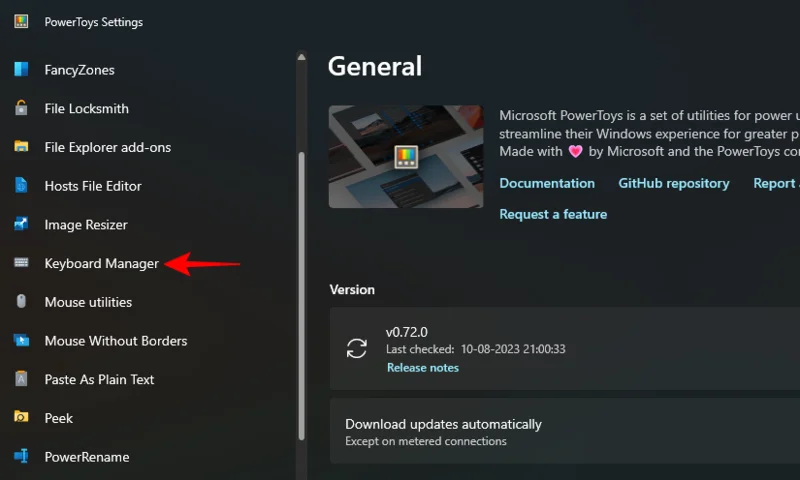The image size is (800, 480).
Task: Click the sidebar scrollbar thumb
Action: (x=302, y=296)
